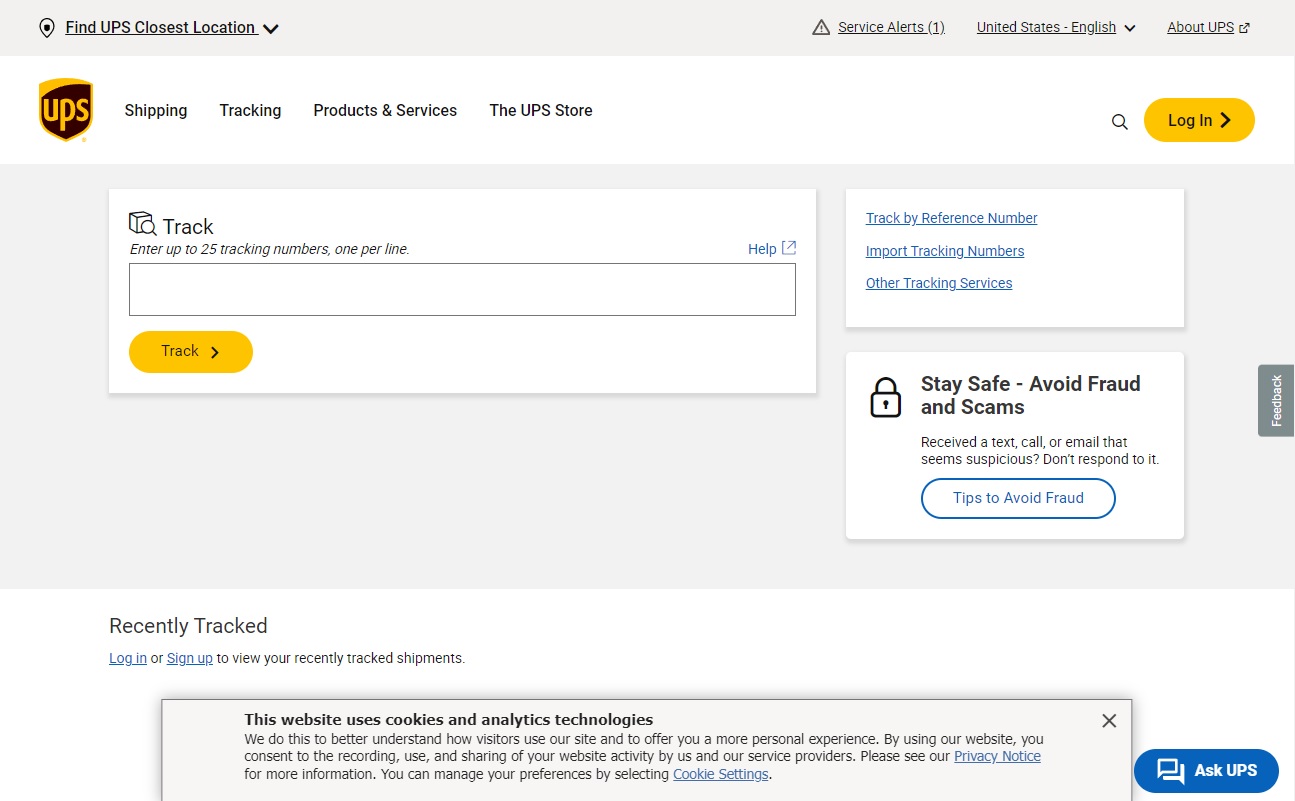1295x801 pixels.
Task: Follow Import Tracking Numbers link
Action: click(945, 251)
